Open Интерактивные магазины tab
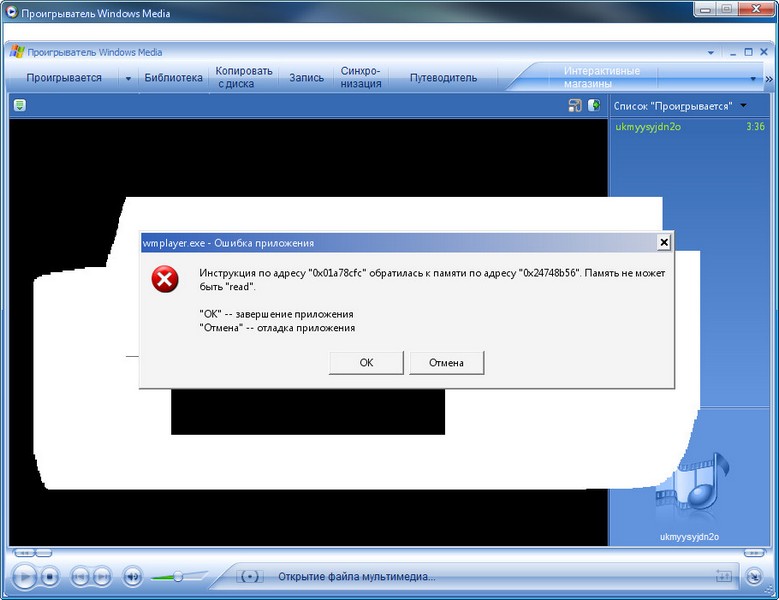Screen dimensions: 779x600 pyautogui.click(x=602, y=77)
